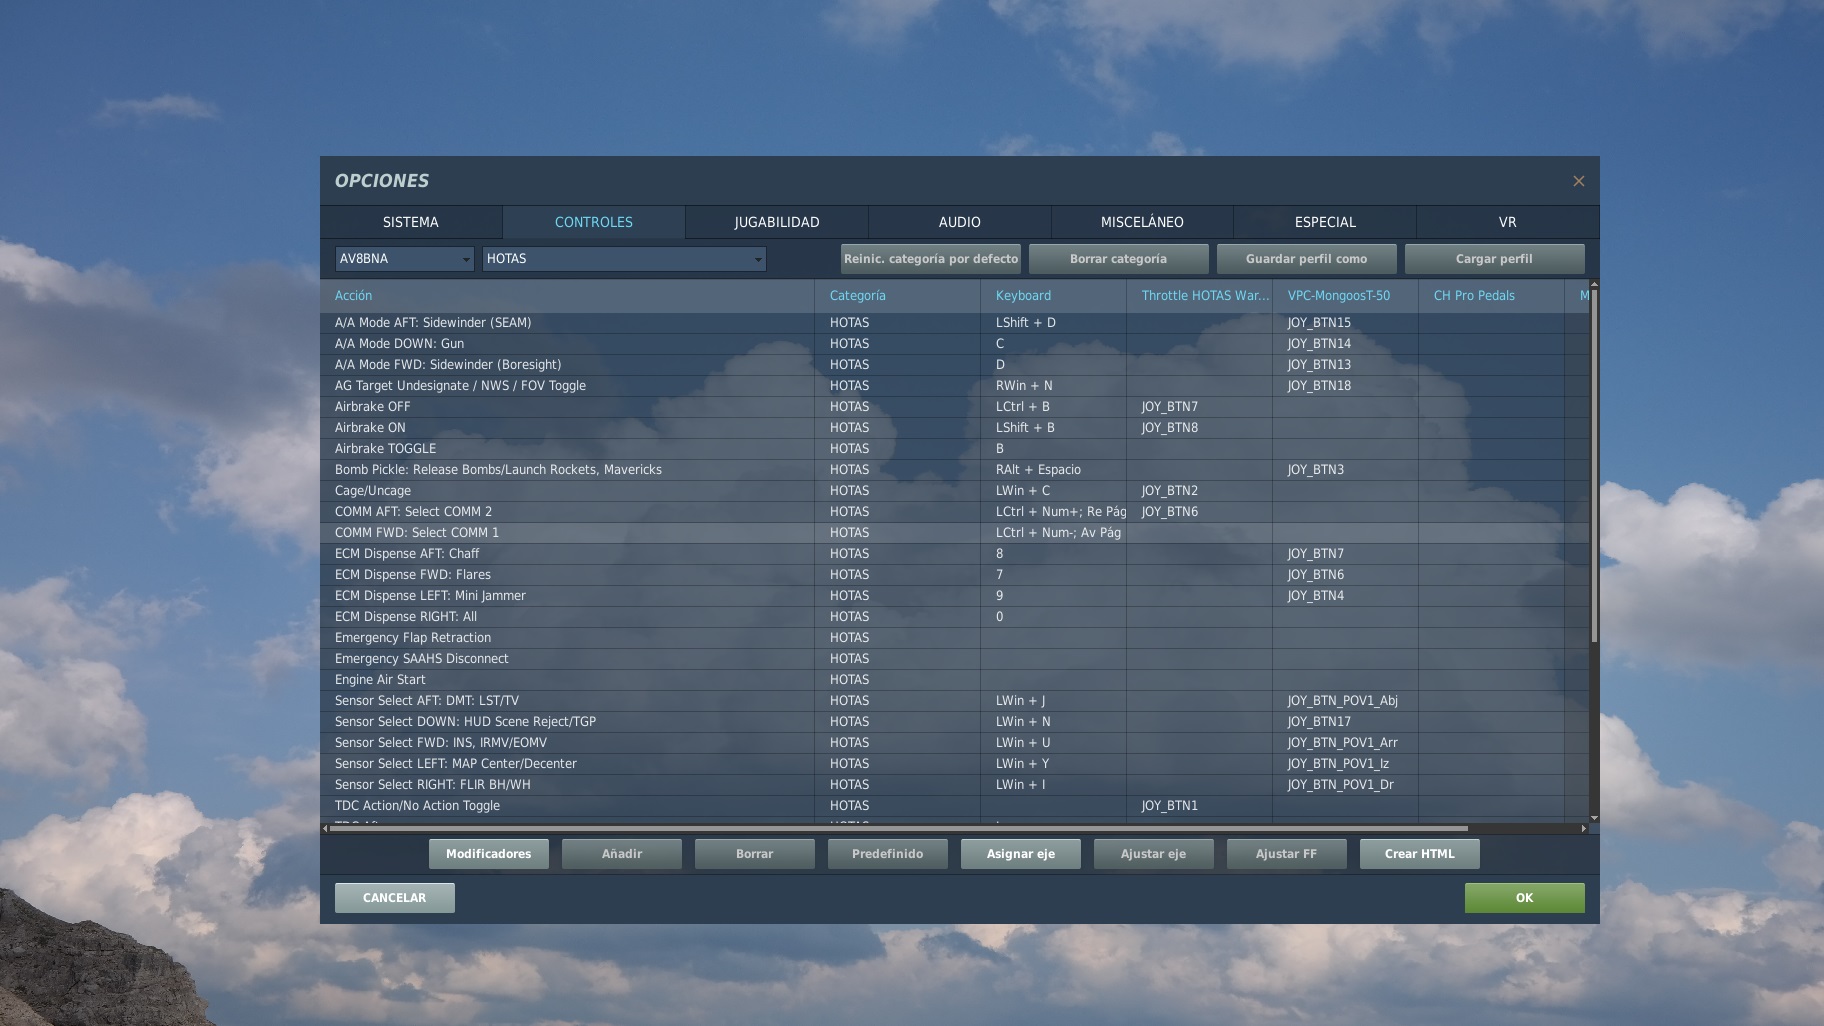Image resolution: width=1824 pixels, height=1026 pixels.
Task: Click the scroll-down arrow of the vertical scrollbar
Action: tap(1594, 818)
